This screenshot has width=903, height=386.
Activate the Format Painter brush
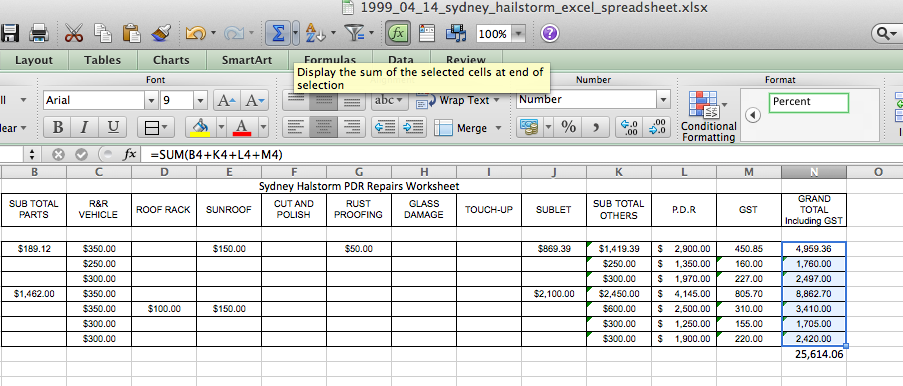click(161, 33)
